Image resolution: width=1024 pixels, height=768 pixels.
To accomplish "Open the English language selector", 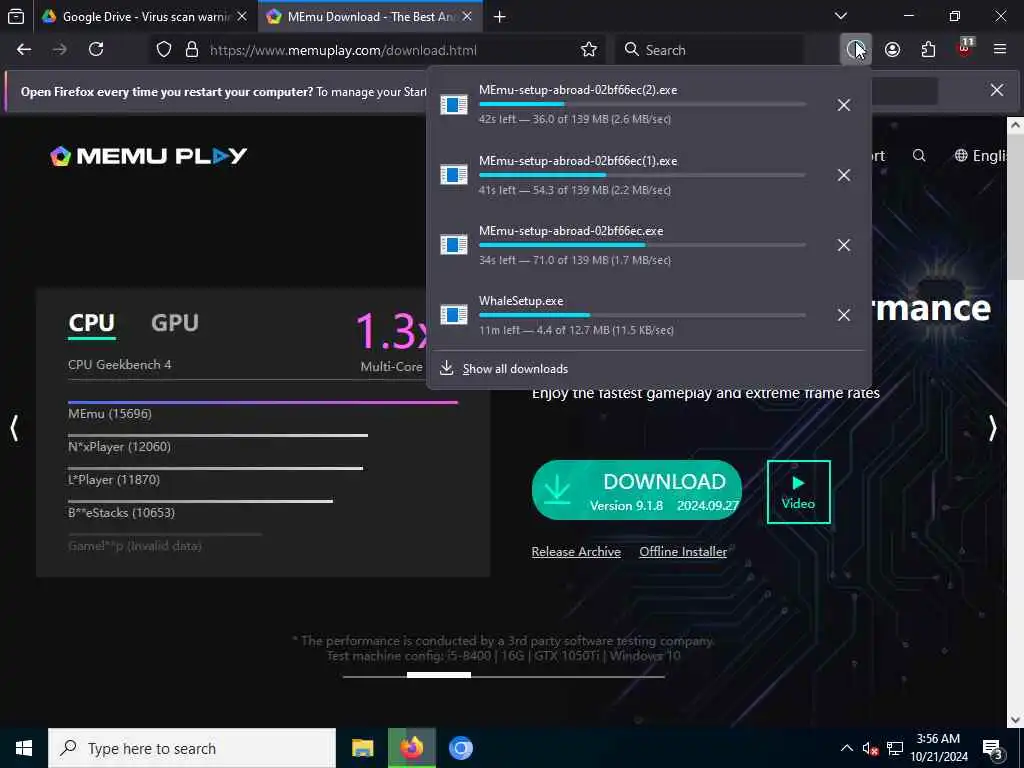I will coord(982,155).
